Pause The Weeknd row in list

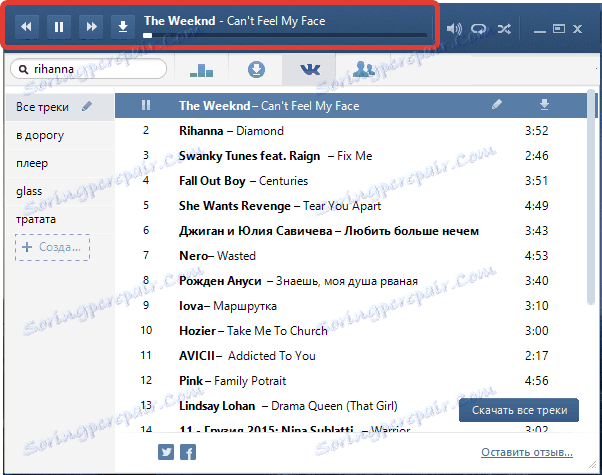[146, 105]
